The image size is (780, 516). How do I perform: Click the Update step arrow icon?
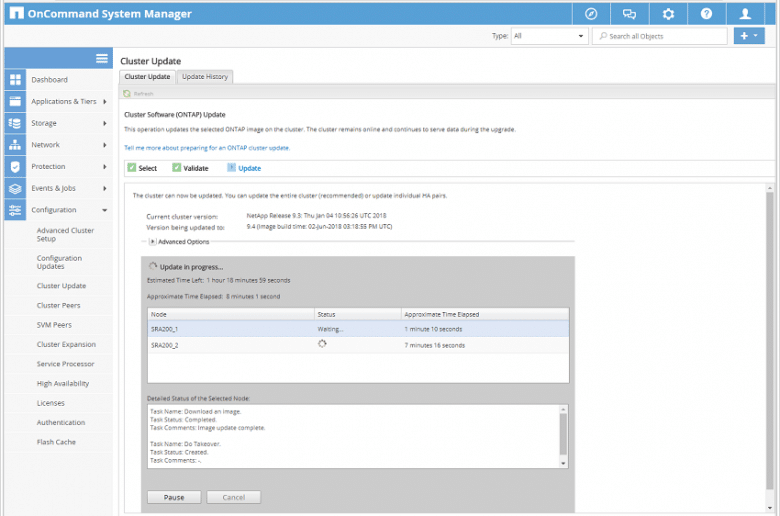click(x=231, y=168)
